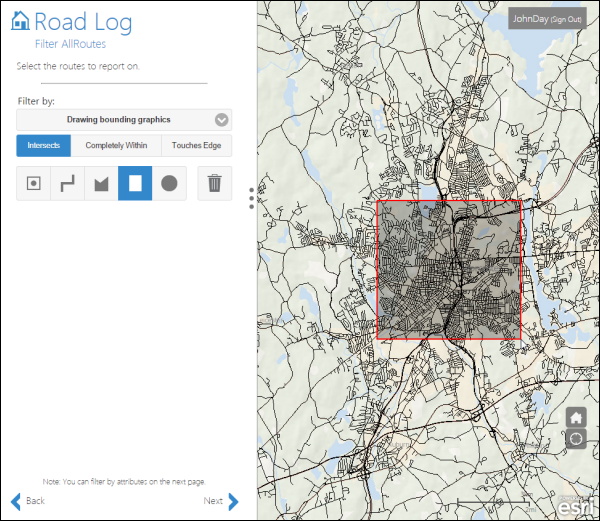Collapse side panel using three-dot handle
Viewport: 600px width, 521px height.
(x=251, y=198)
